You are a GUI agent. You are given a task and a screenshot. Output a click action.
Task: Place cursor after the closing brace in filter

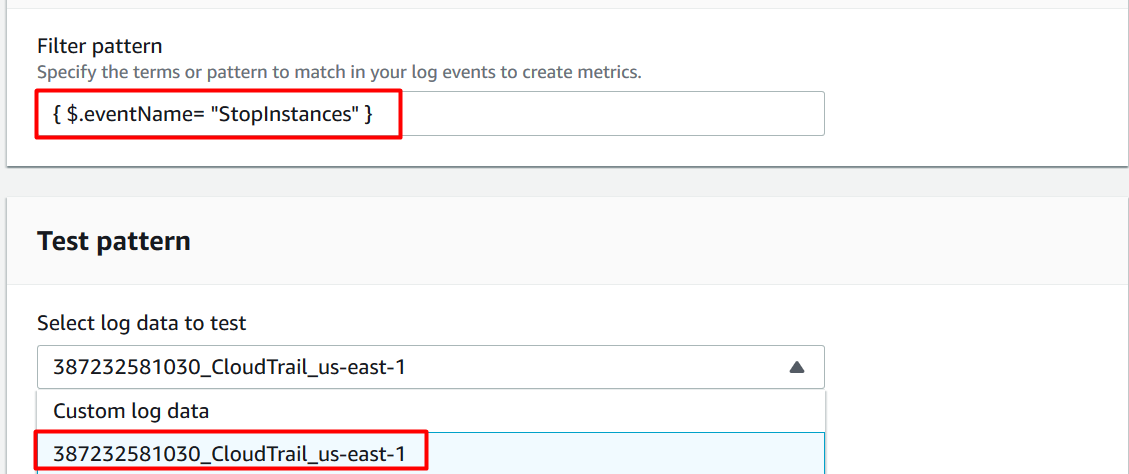pyautogui.click(x=374, y=114)
